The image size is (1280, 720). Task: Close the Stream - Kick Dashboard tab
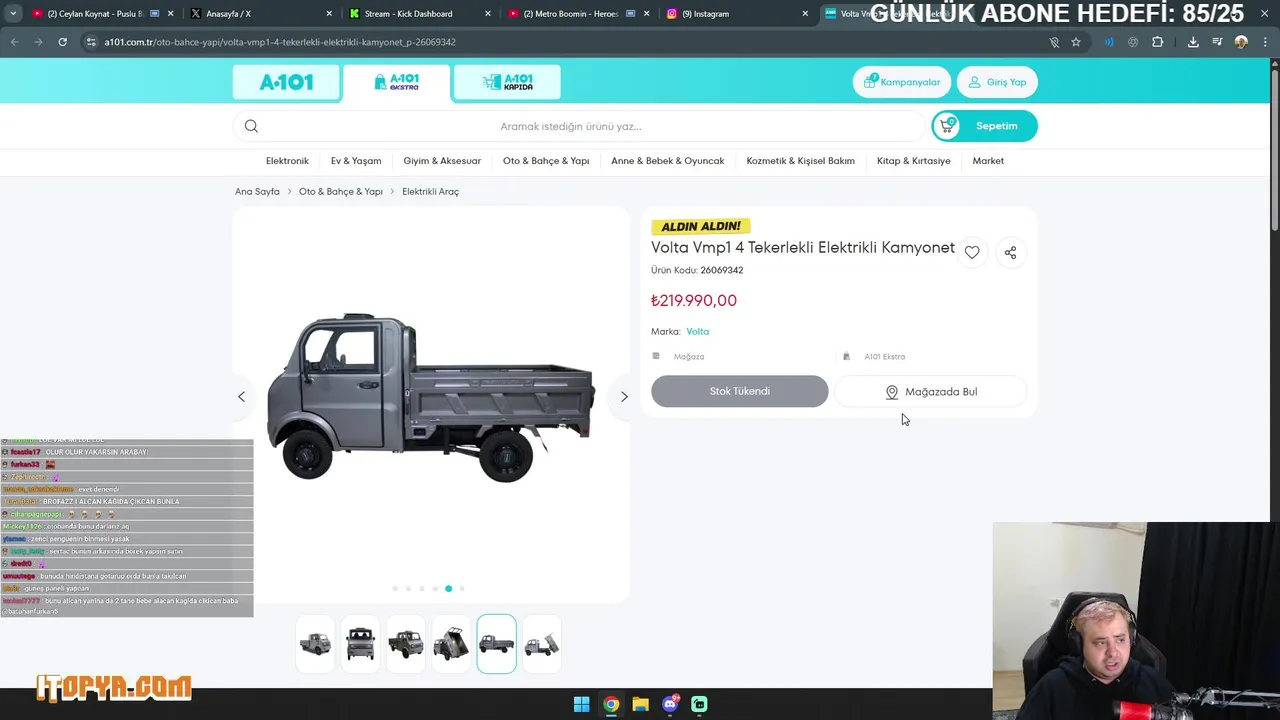point(488,14)
